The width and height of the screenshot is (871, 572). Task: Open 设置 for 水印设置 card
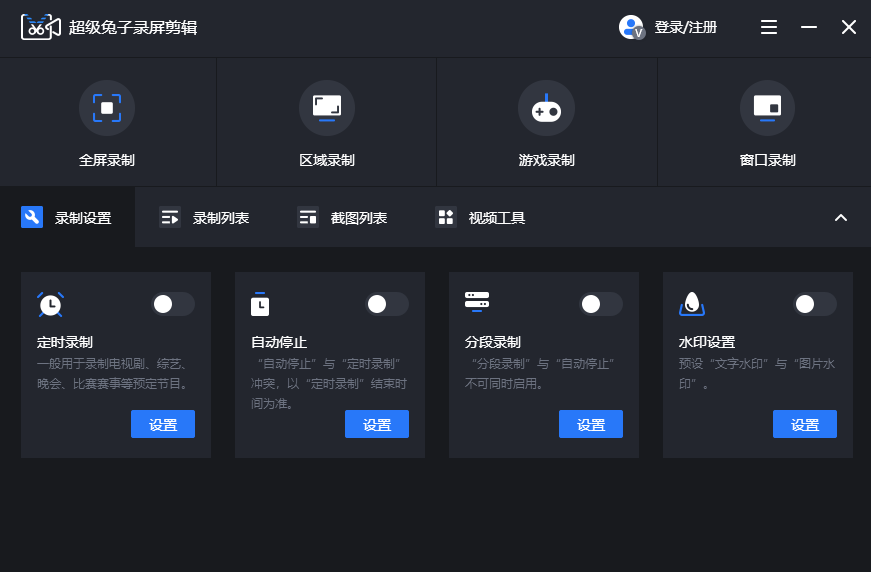(805, 425)
